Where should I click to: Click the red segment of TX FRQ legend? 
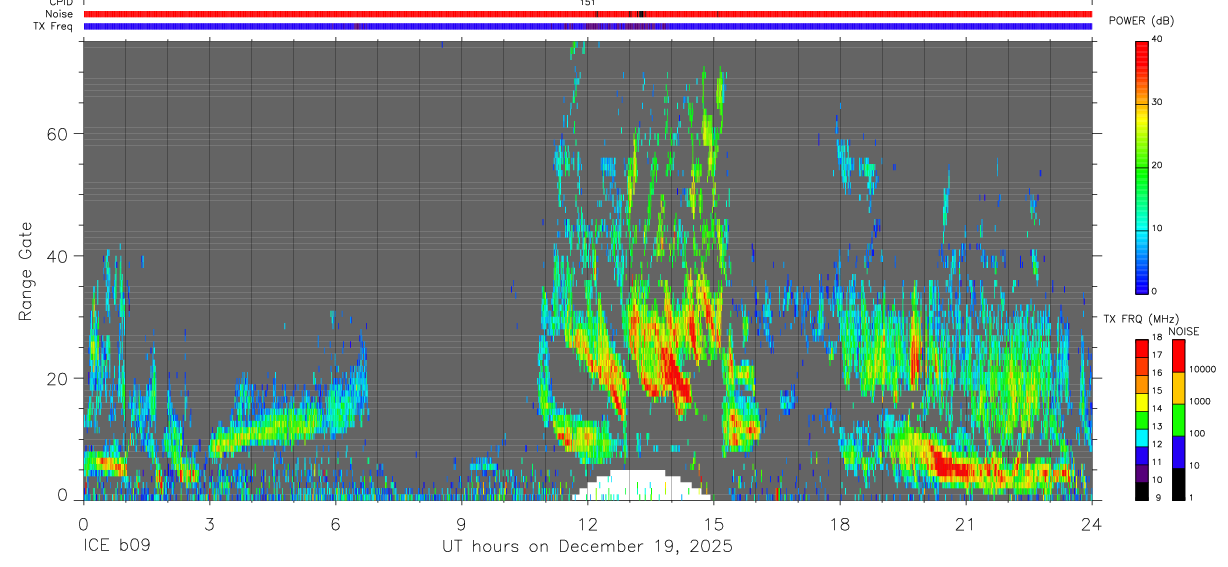tap(1141, 347)
